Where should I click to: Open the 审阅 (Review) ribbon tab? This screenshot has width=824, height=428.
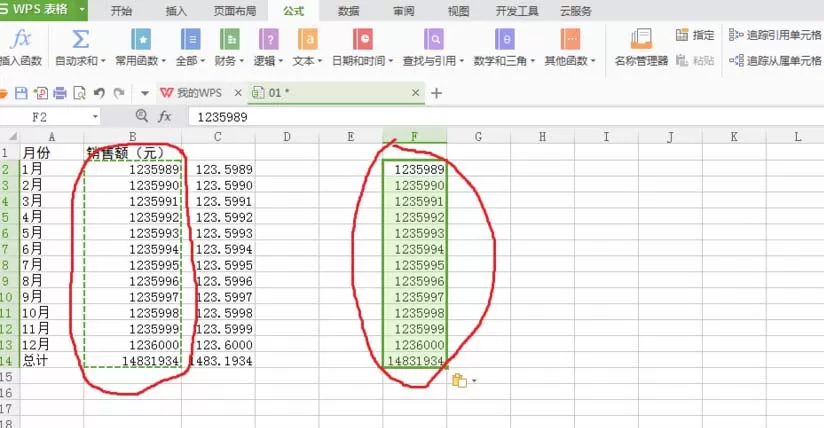pyautogui.click(x=404, y=11)
